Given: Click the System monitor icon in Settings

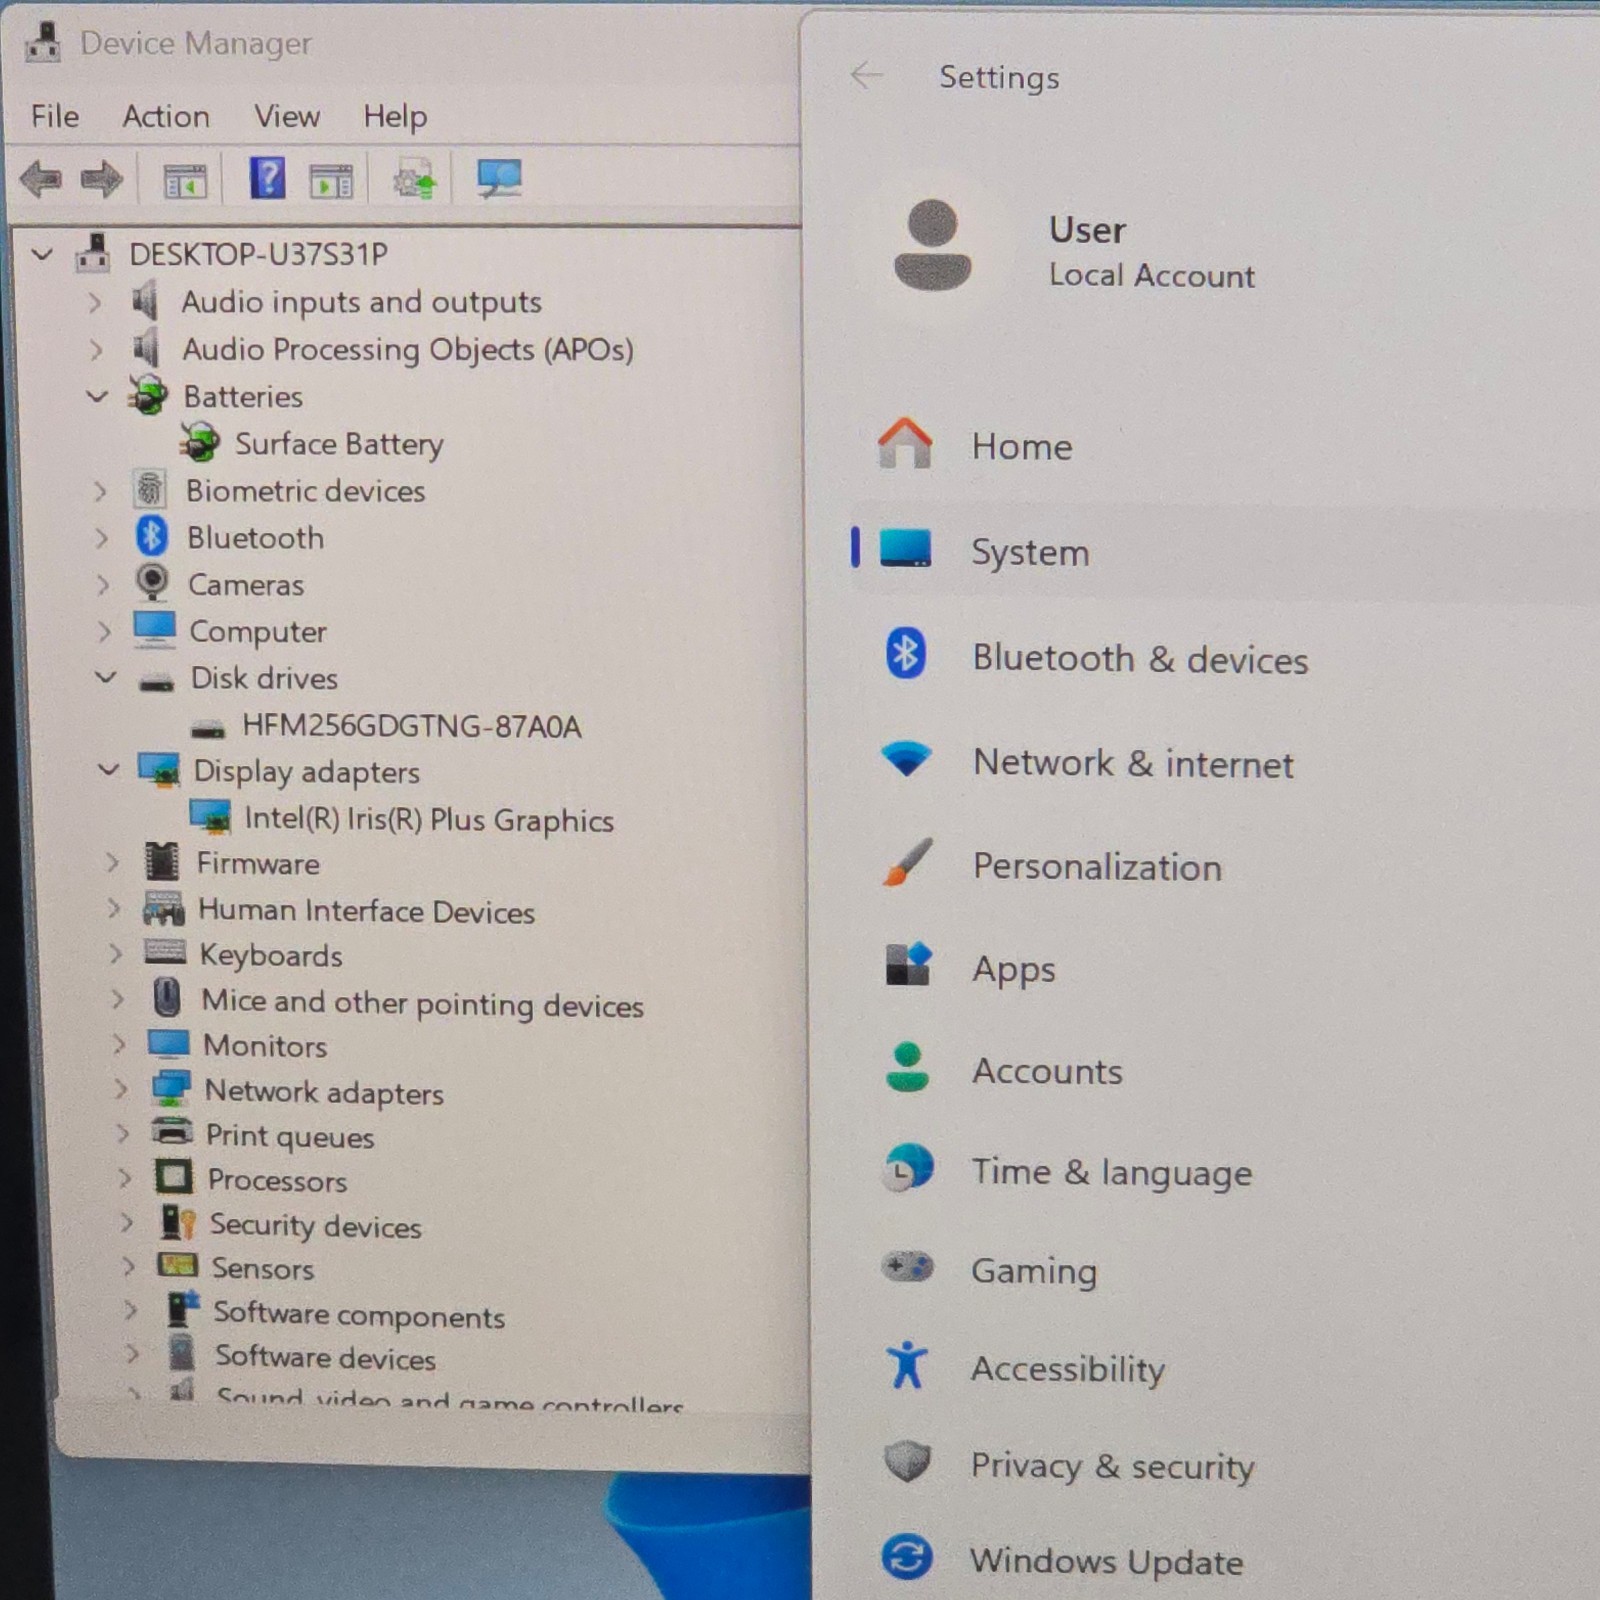Looking at the screenshot, I should [905, 549].
